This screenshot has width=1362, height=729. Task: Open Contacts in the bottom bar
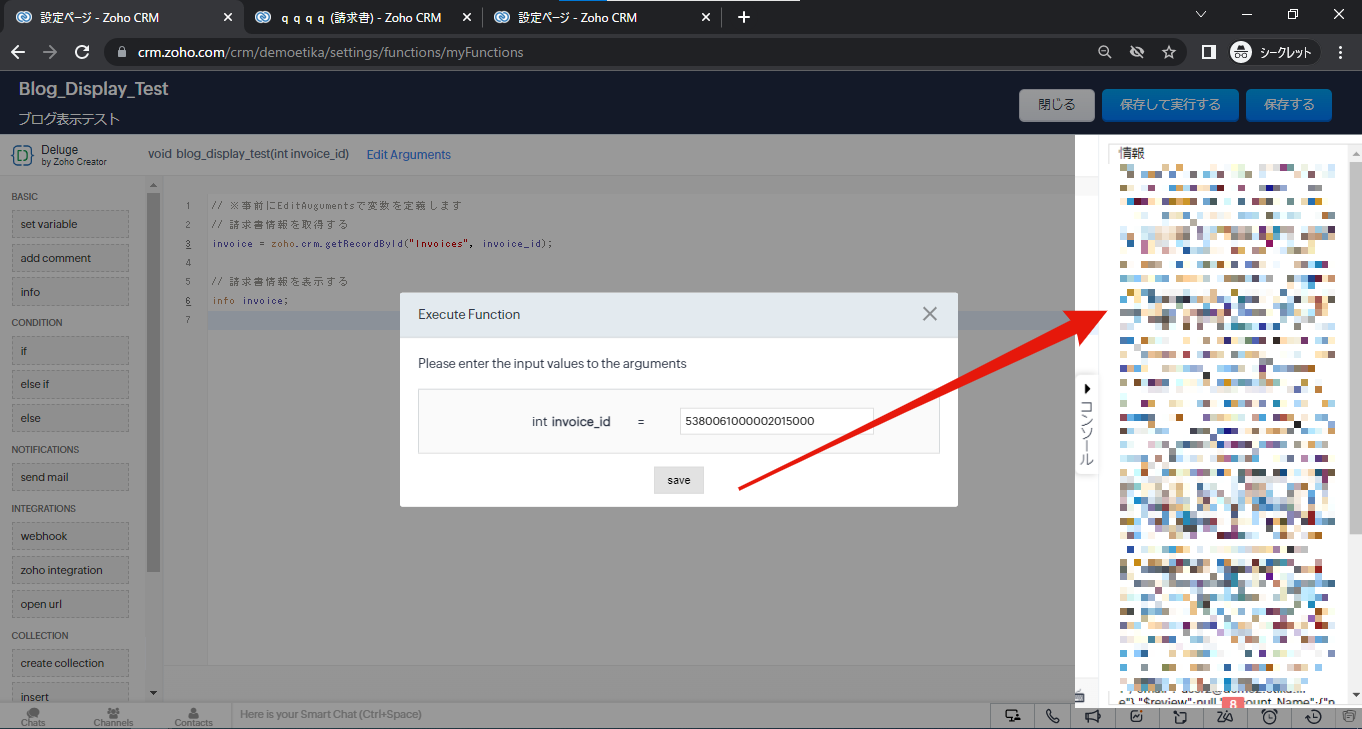193,717
